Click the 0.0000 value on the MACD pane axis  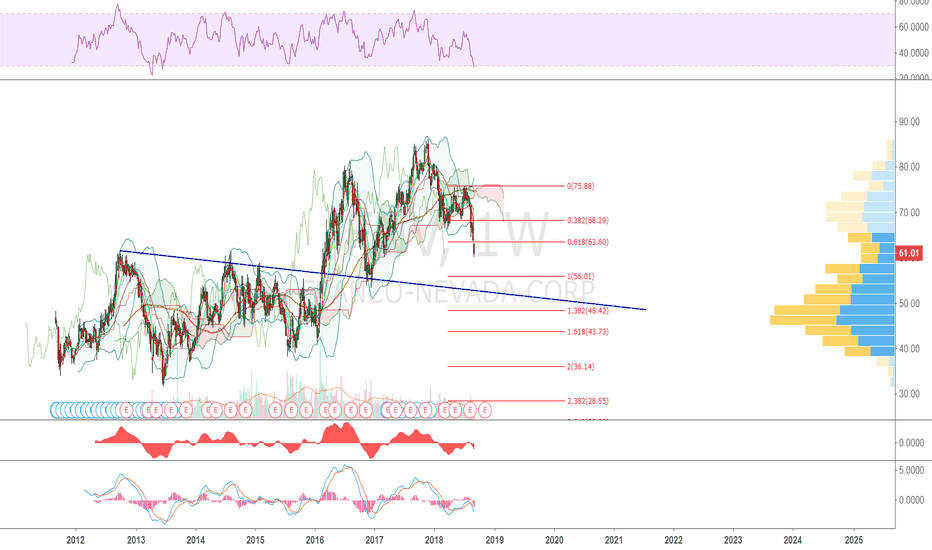(911, 500)
